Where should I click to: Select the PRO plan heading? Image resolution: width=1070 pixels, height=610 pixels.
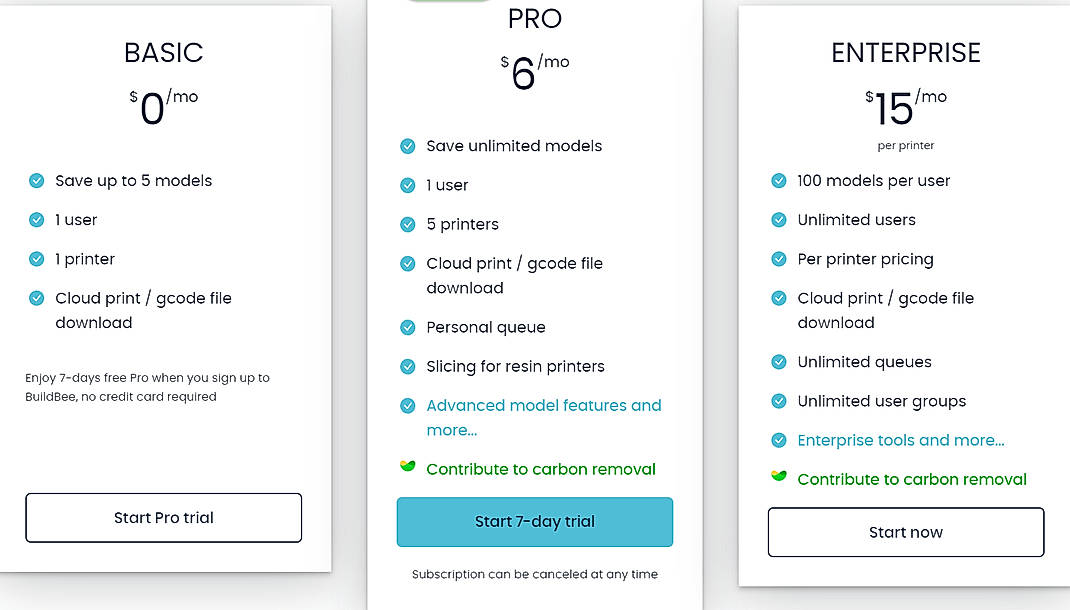click(x=535, y=18)
